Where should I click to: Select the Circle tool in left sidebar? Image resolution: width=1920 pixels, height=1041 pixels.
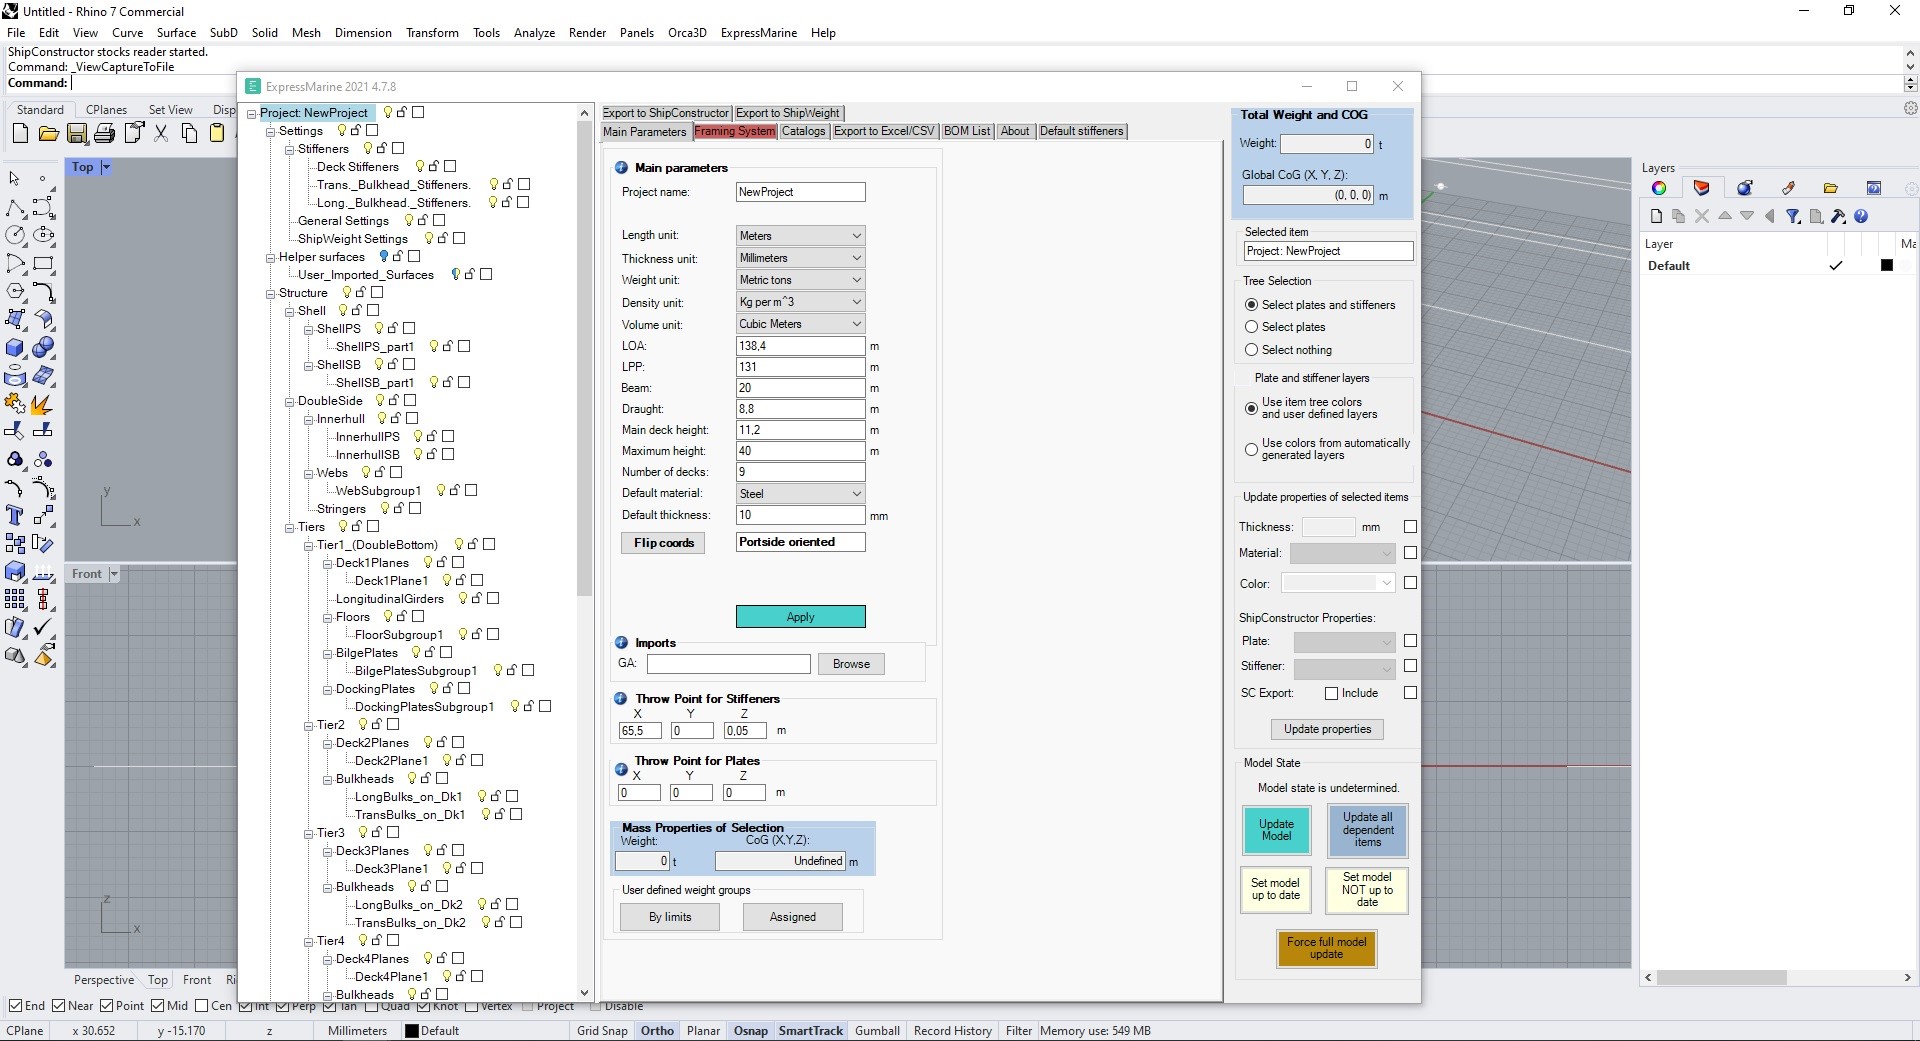[15, 235]
